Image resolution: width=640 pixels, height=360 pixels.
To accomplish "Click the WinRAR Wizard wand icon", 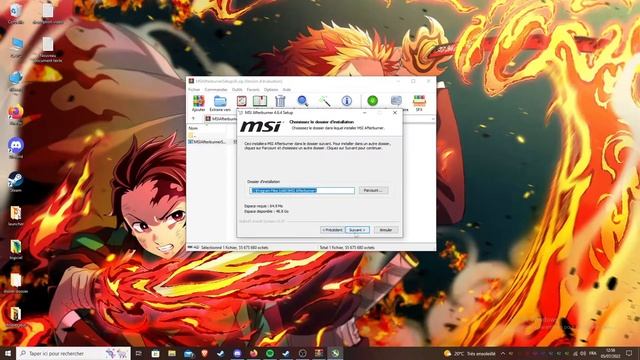I will pos(324,101).
